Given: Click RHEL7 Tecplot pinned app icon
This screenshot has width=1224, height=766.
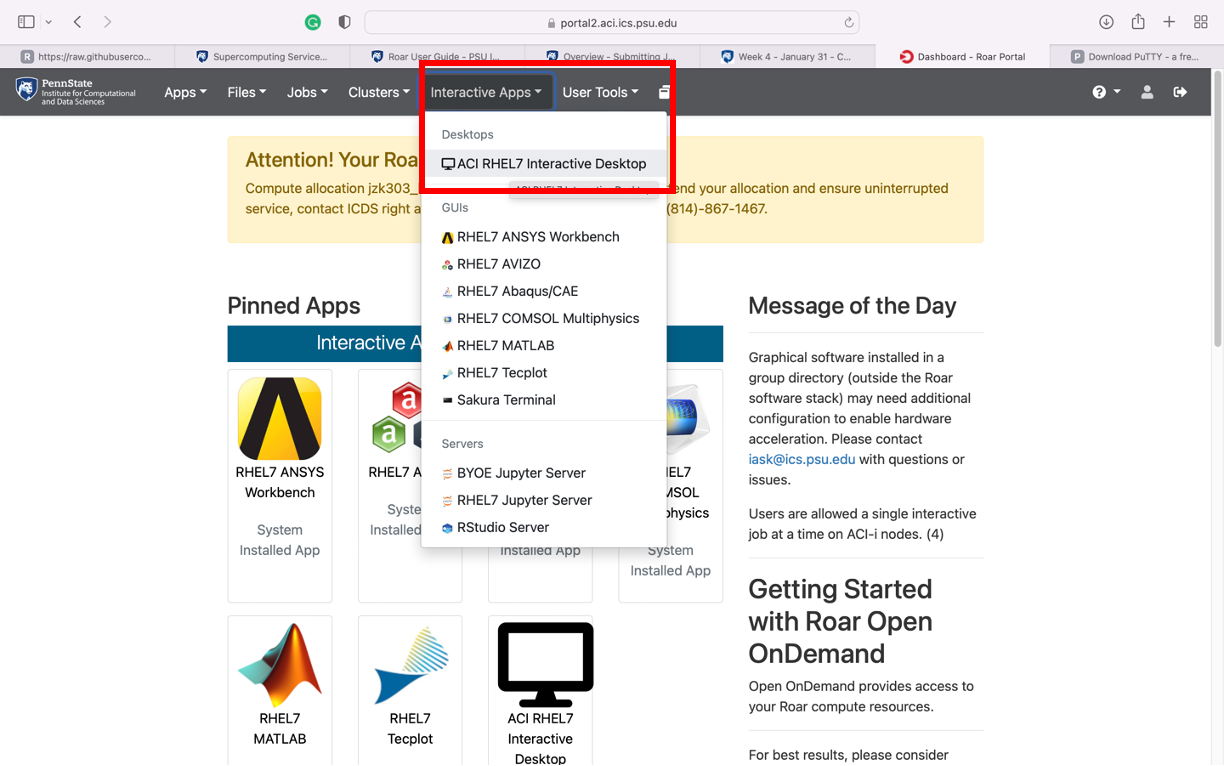Looking at the screenshot, I should (410, 665).
